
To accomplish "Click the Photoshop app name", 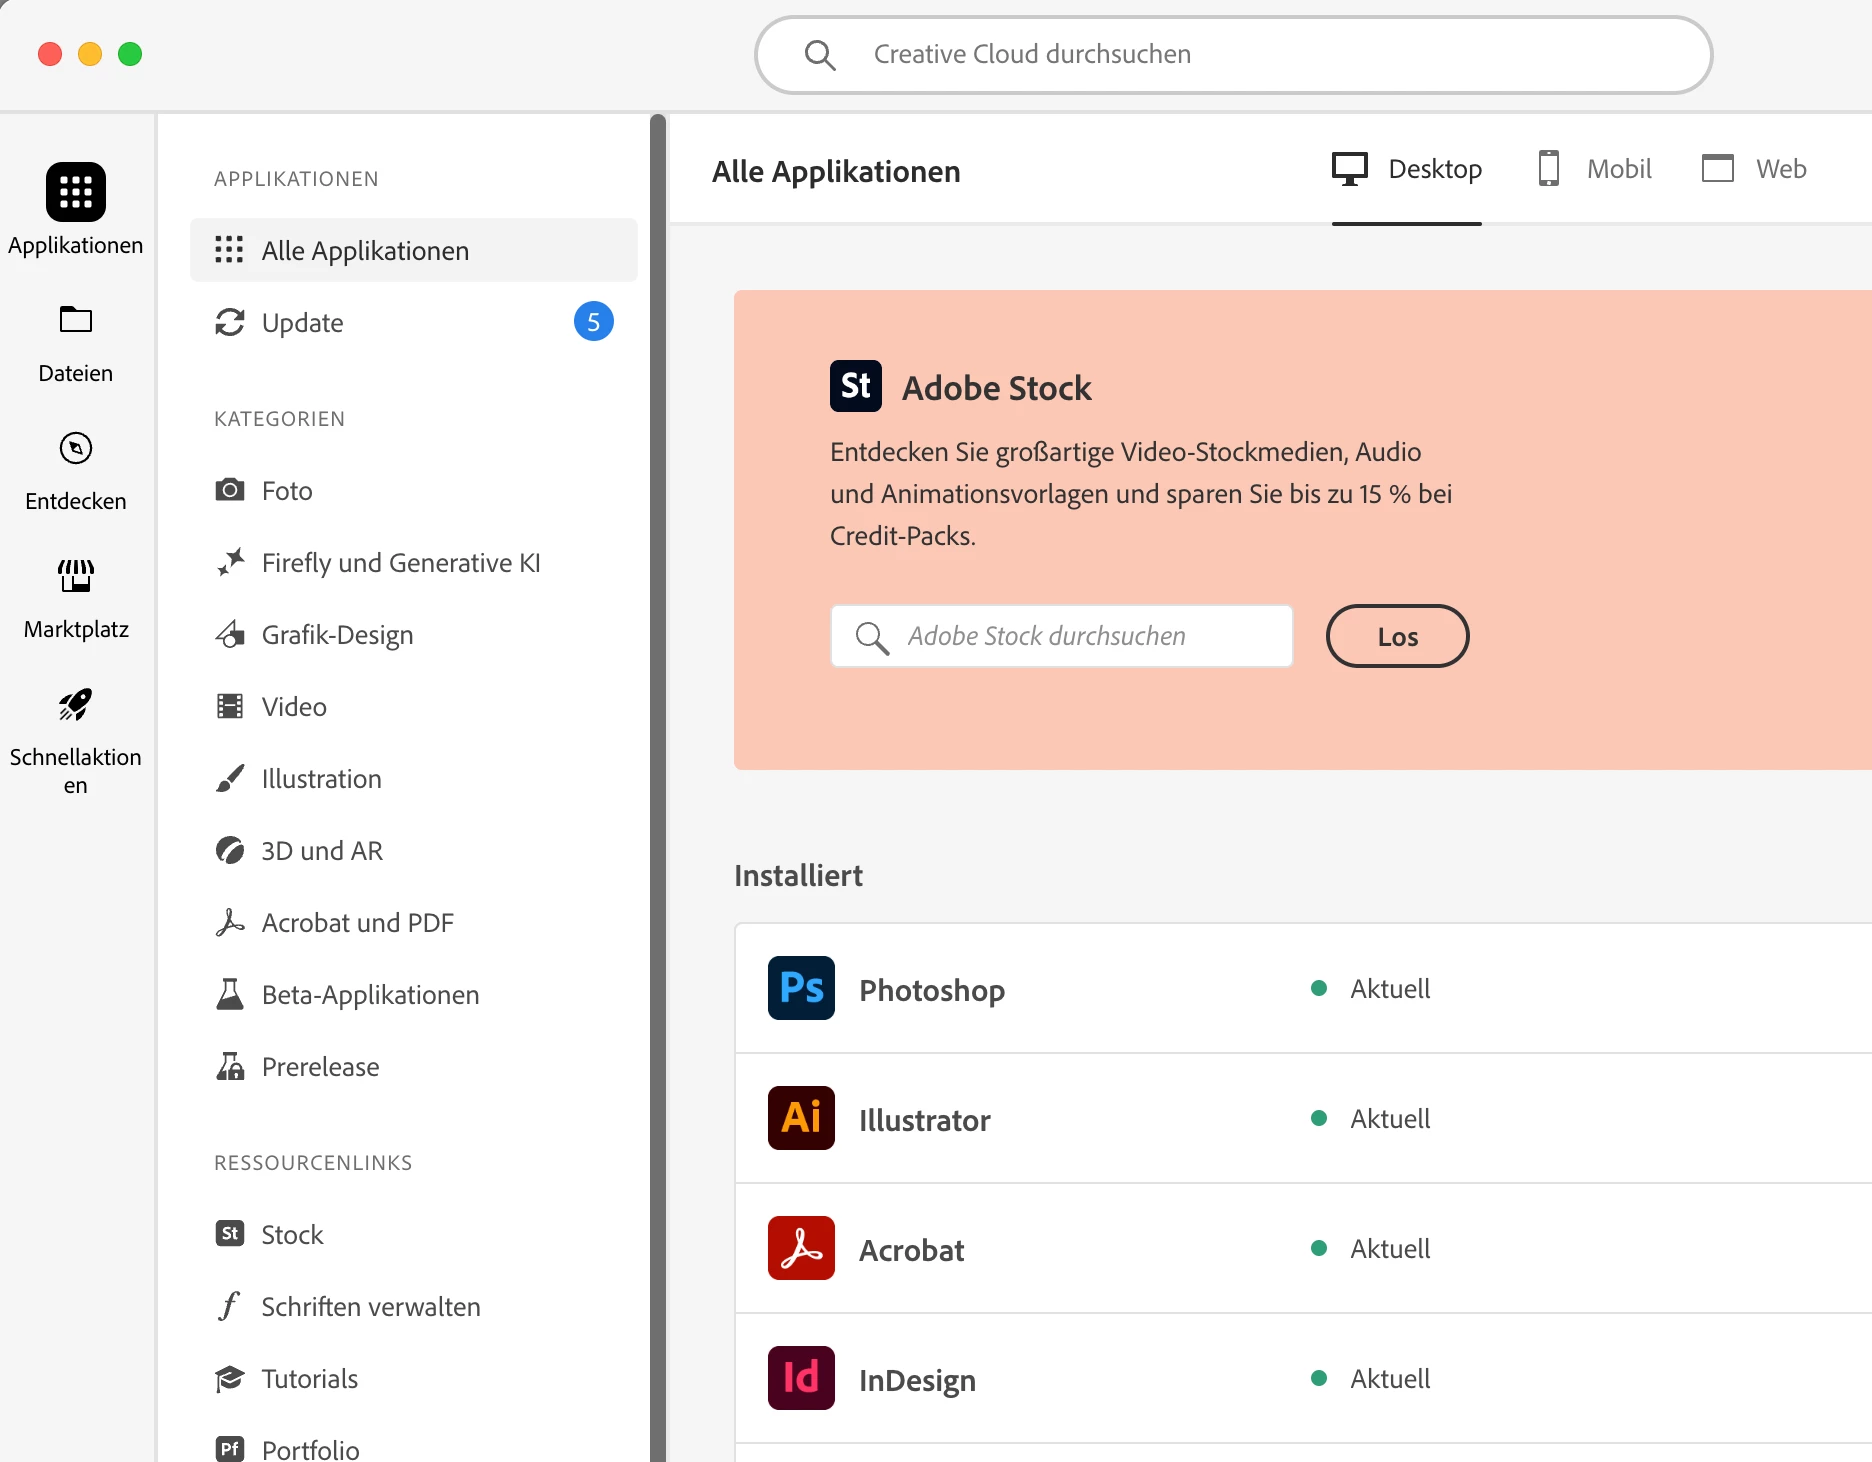I will click(x=932, y=990).
